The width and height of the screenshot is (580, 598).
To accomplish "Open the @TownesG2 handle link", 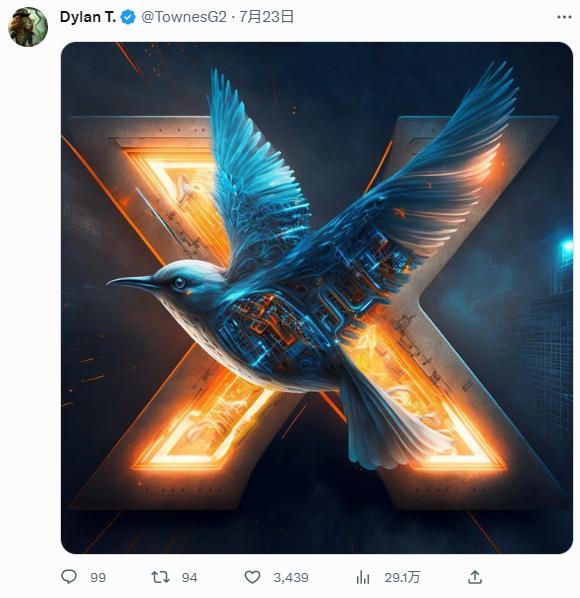I will pos(184,17).
